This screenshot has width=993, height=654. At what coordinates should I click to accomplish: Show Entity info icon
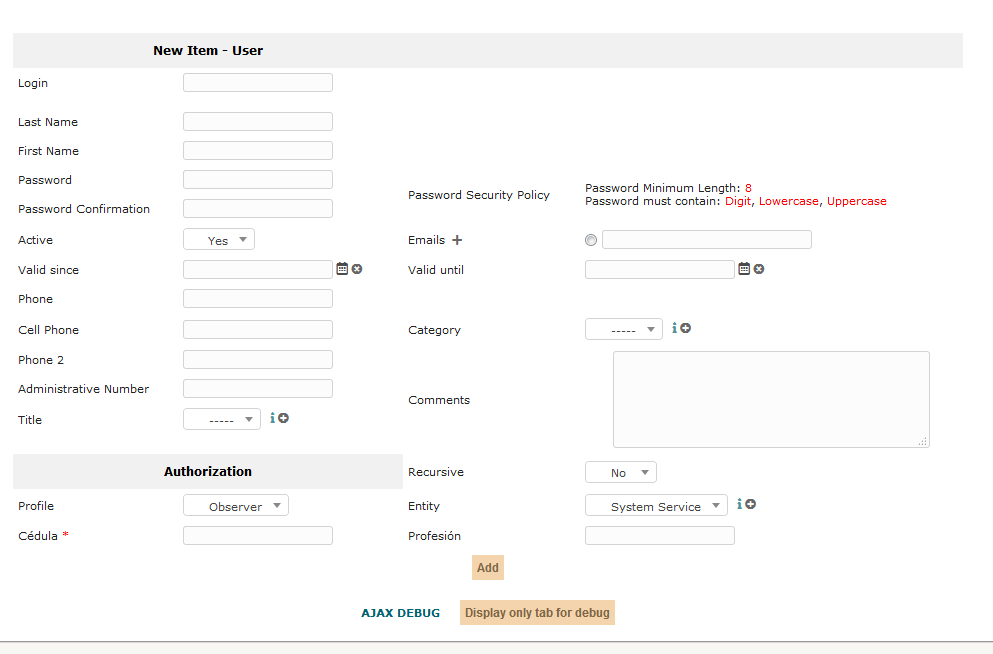pyautogui.click(x=739, y=504)
